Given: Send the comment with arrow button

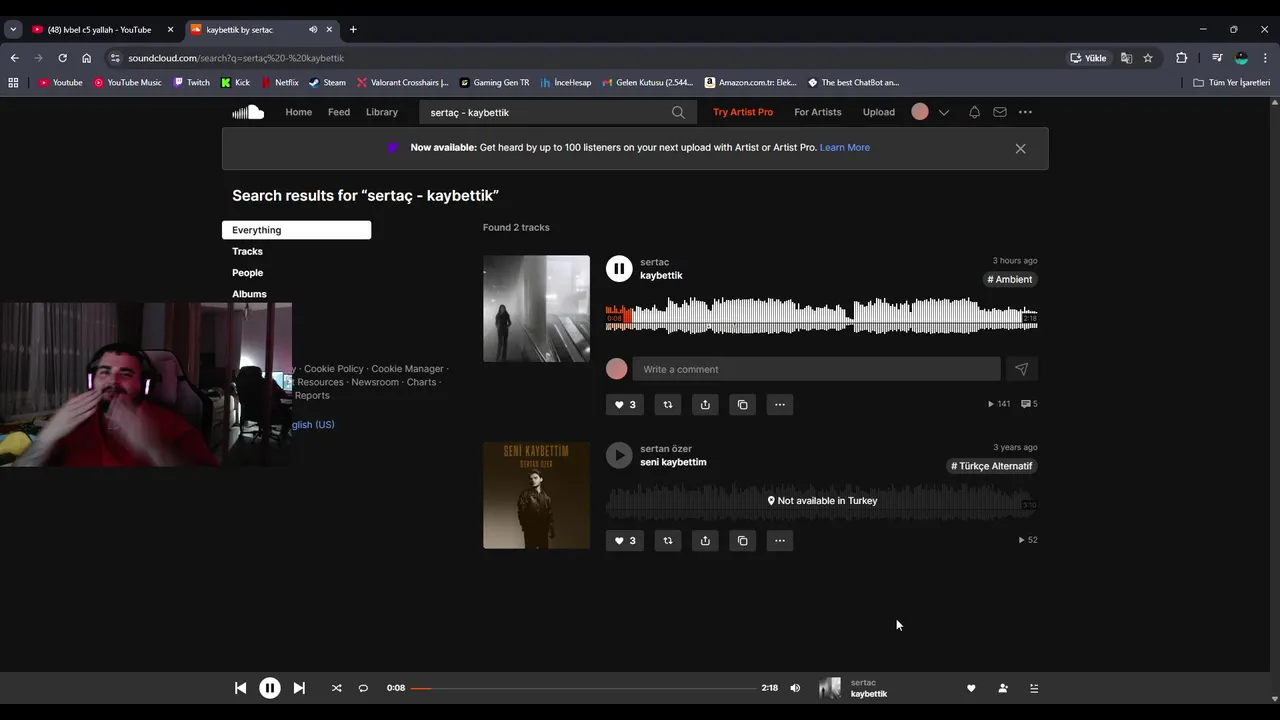Looking at the screenshot, I should (1021, 369).
